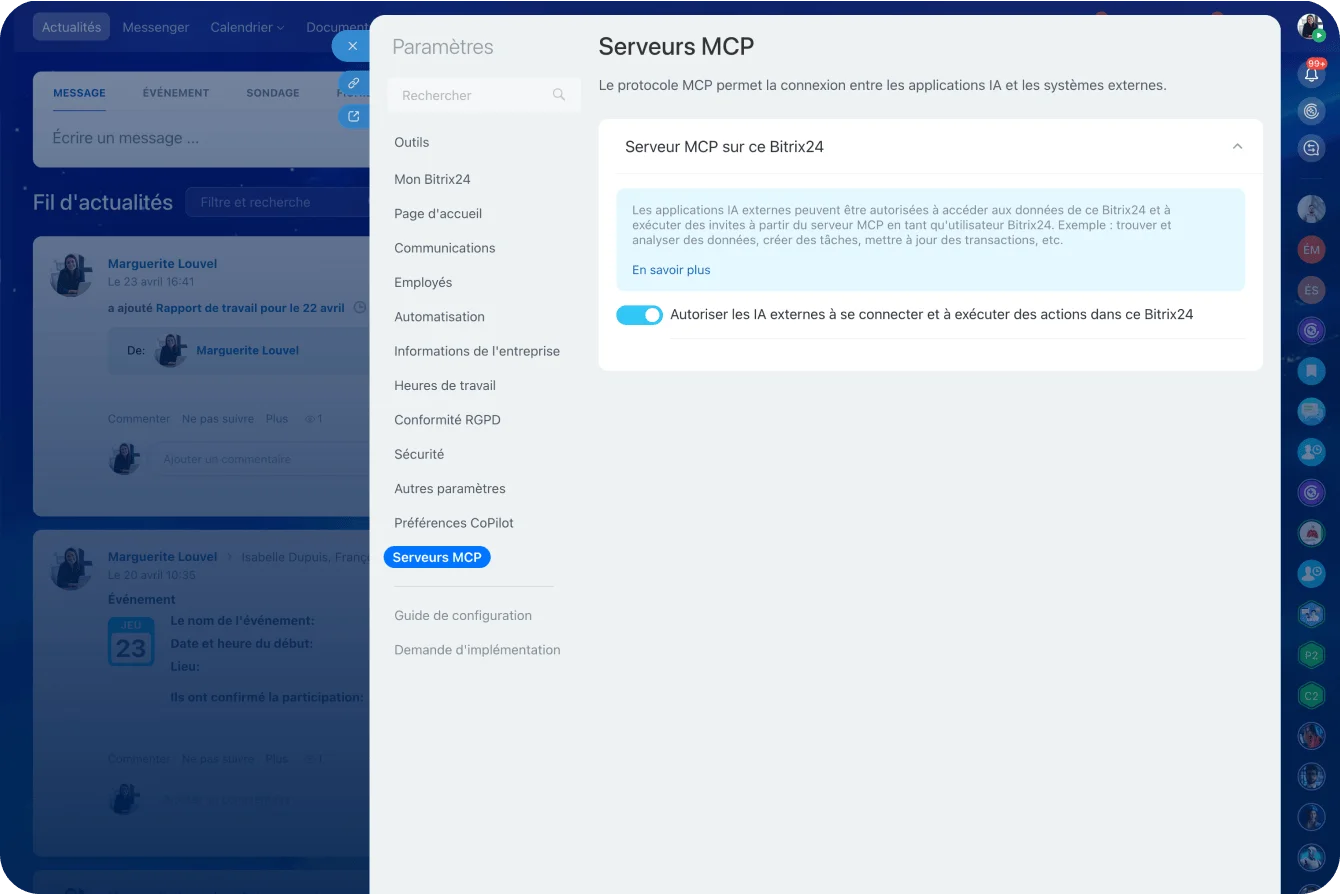Screen dimensions: 1340x894
Task: Open Employés settings section
Action: point(423,282)
